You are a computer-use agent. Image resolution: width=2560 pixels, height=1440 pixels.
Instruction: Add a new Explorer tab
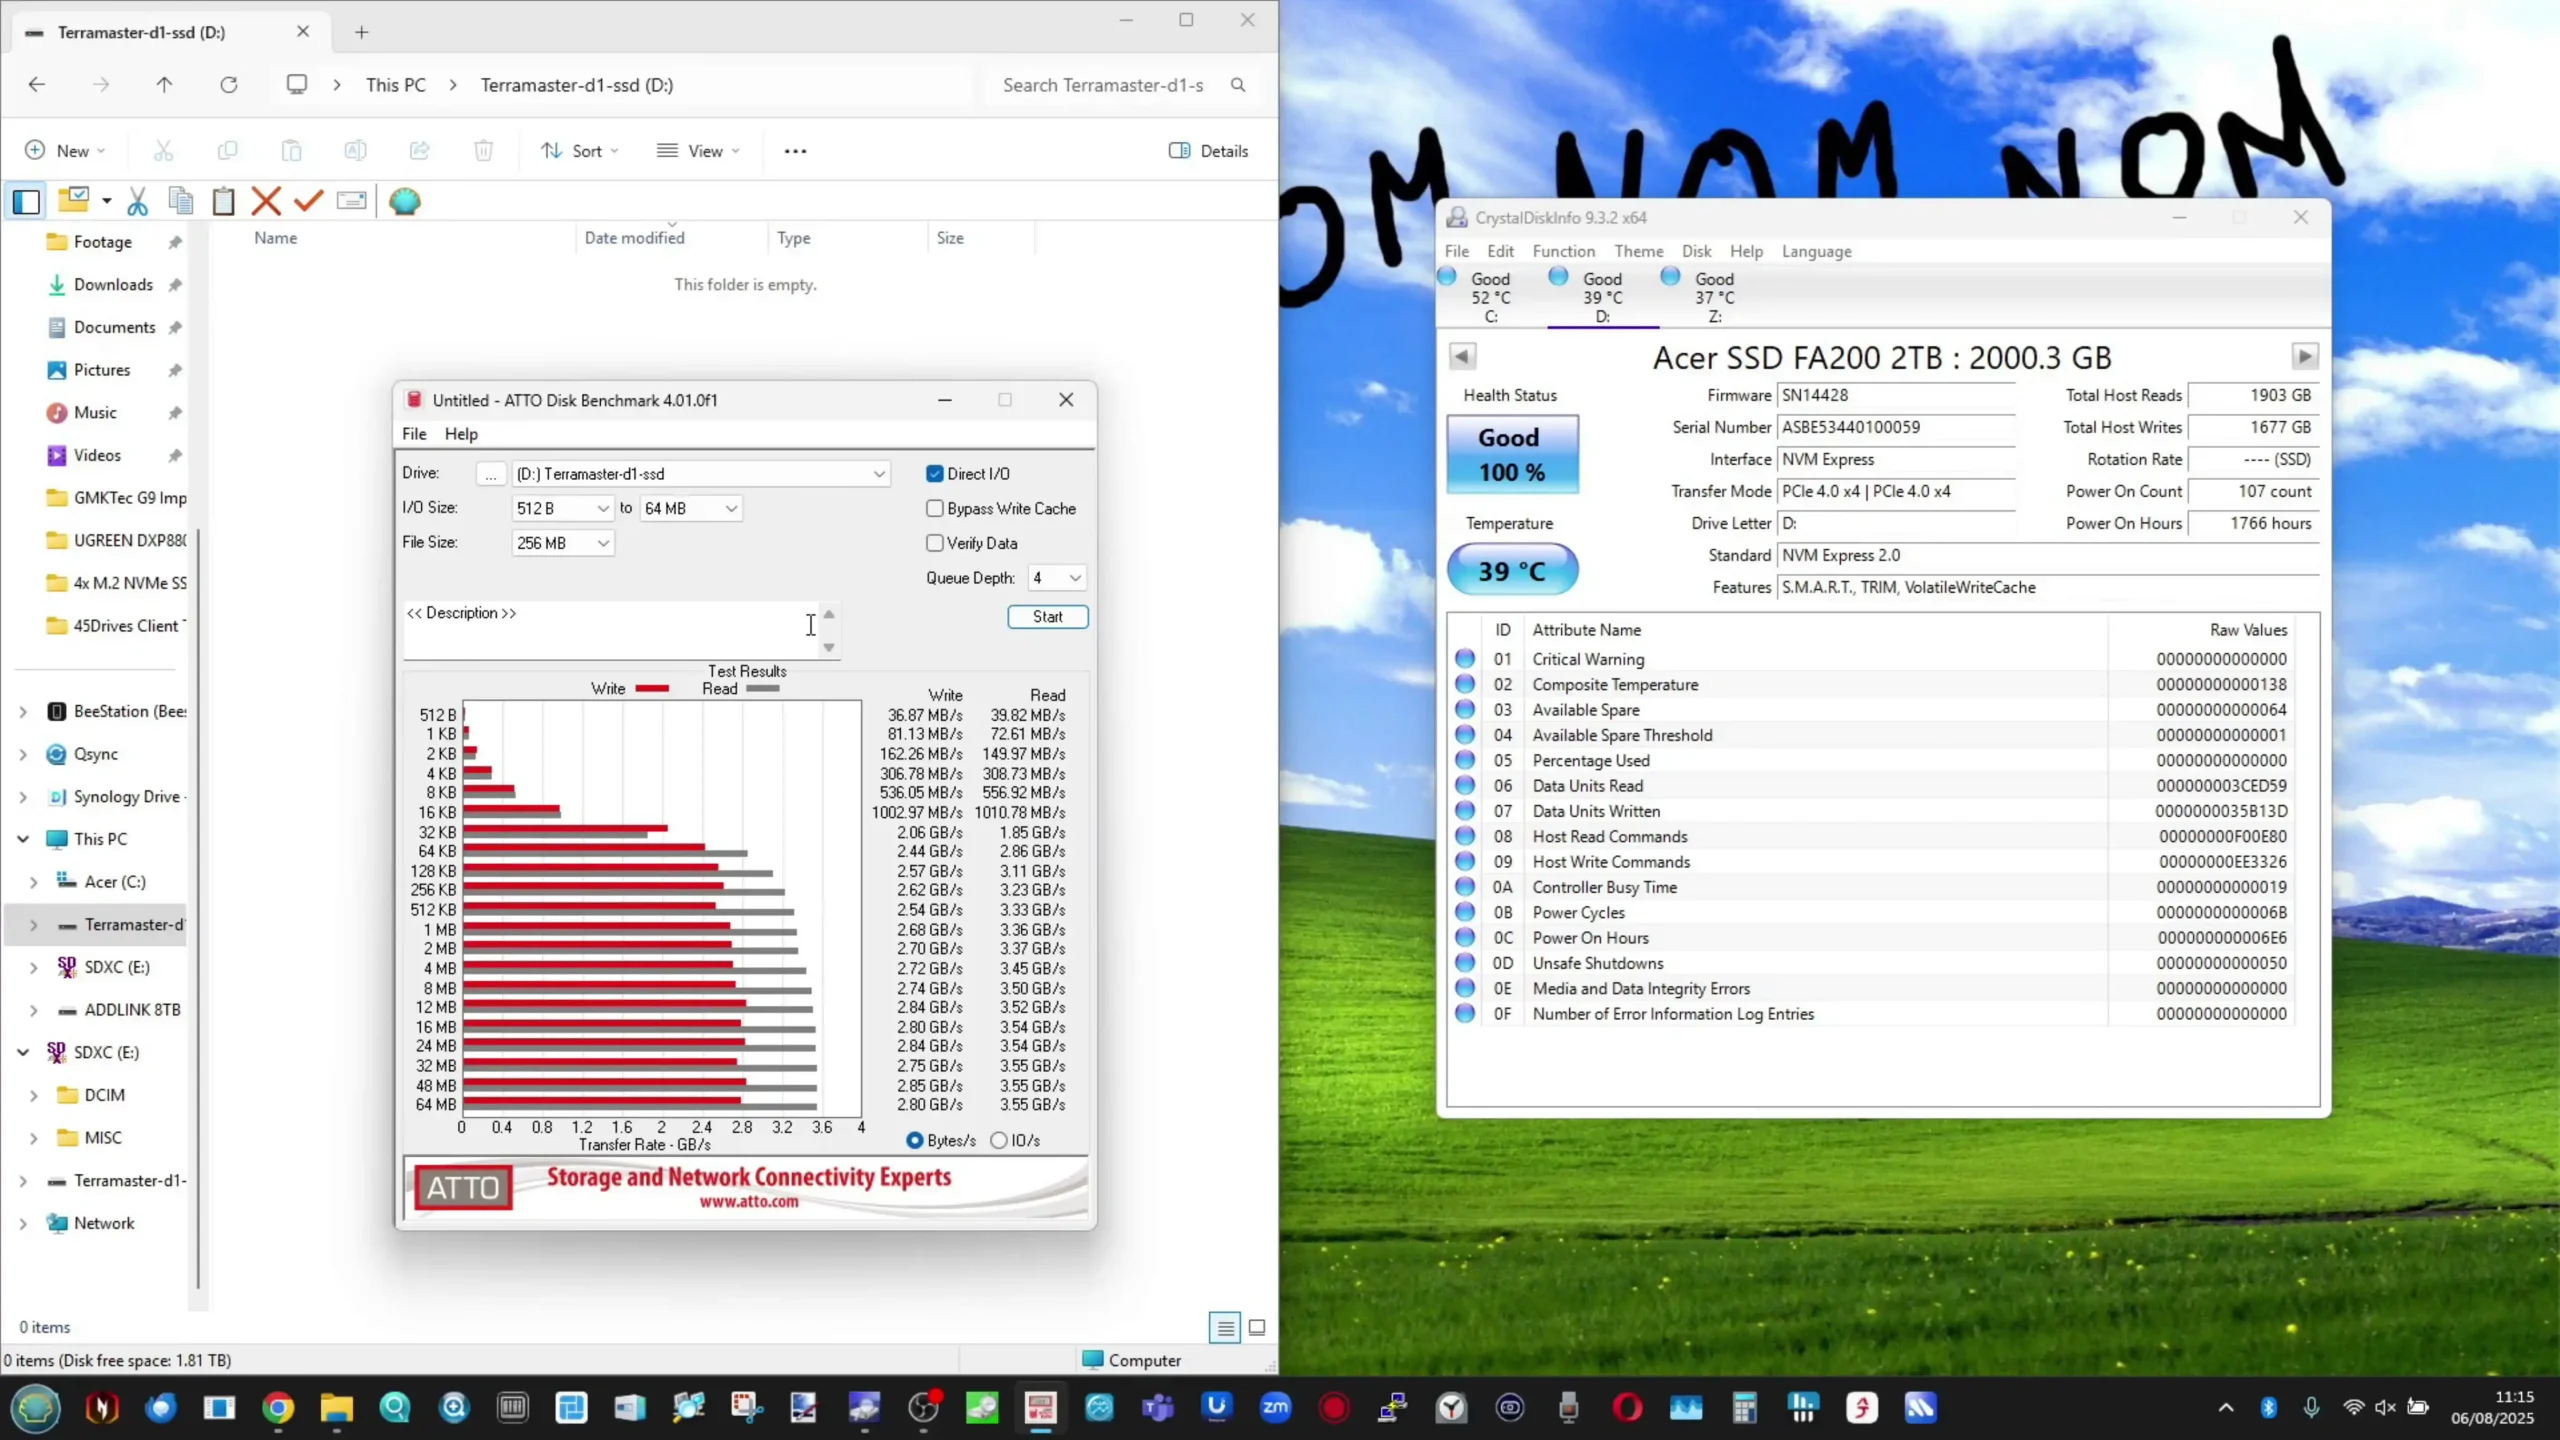tap(362, 32)
